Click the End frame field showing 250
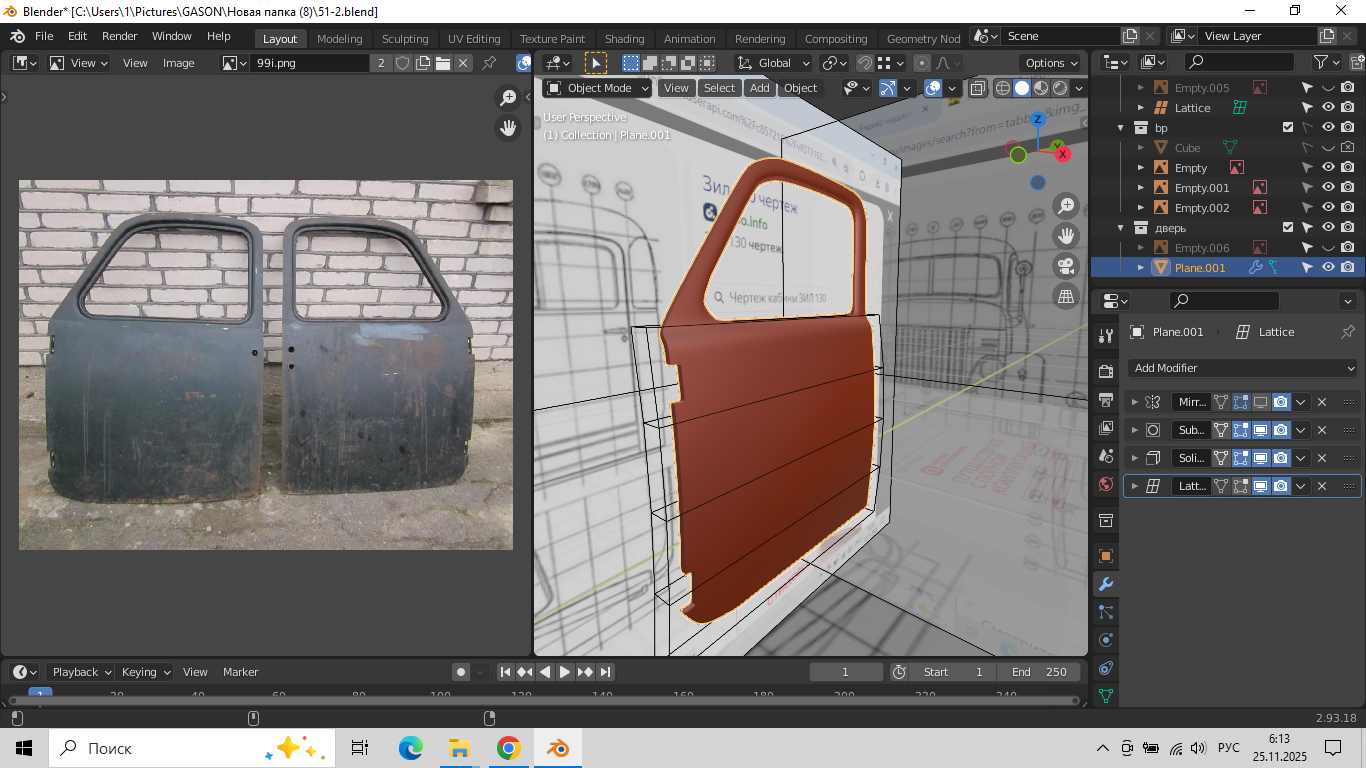Image resolution: width=1366 pixels, height=768 pixels. point(1040,672)
